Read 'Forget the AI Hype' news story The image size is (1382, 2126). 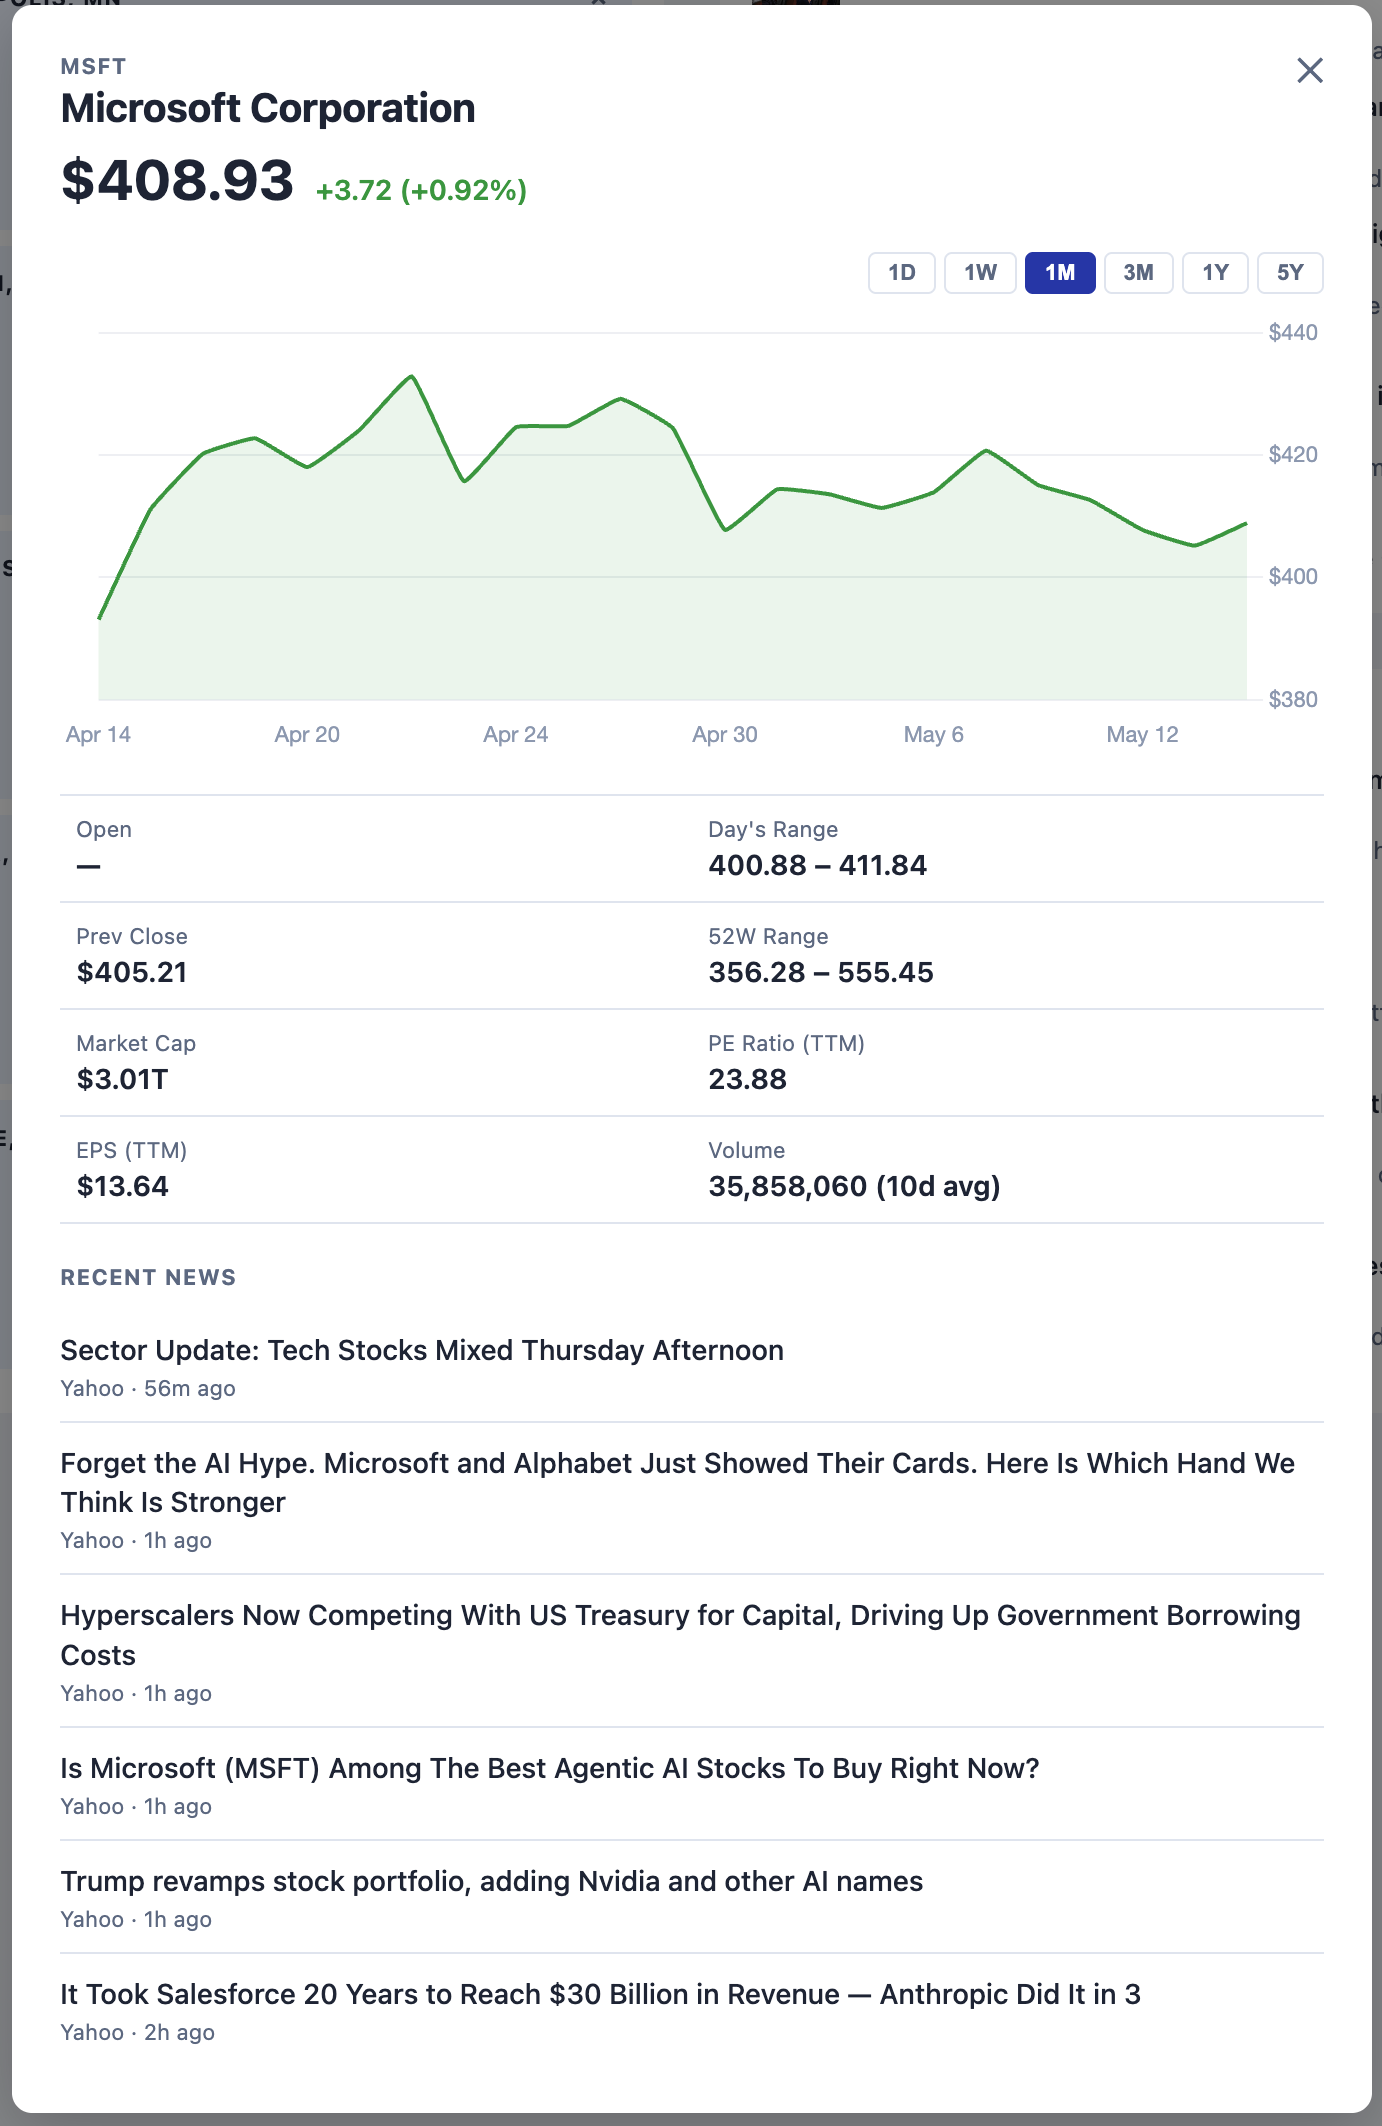click(678, 1483)
